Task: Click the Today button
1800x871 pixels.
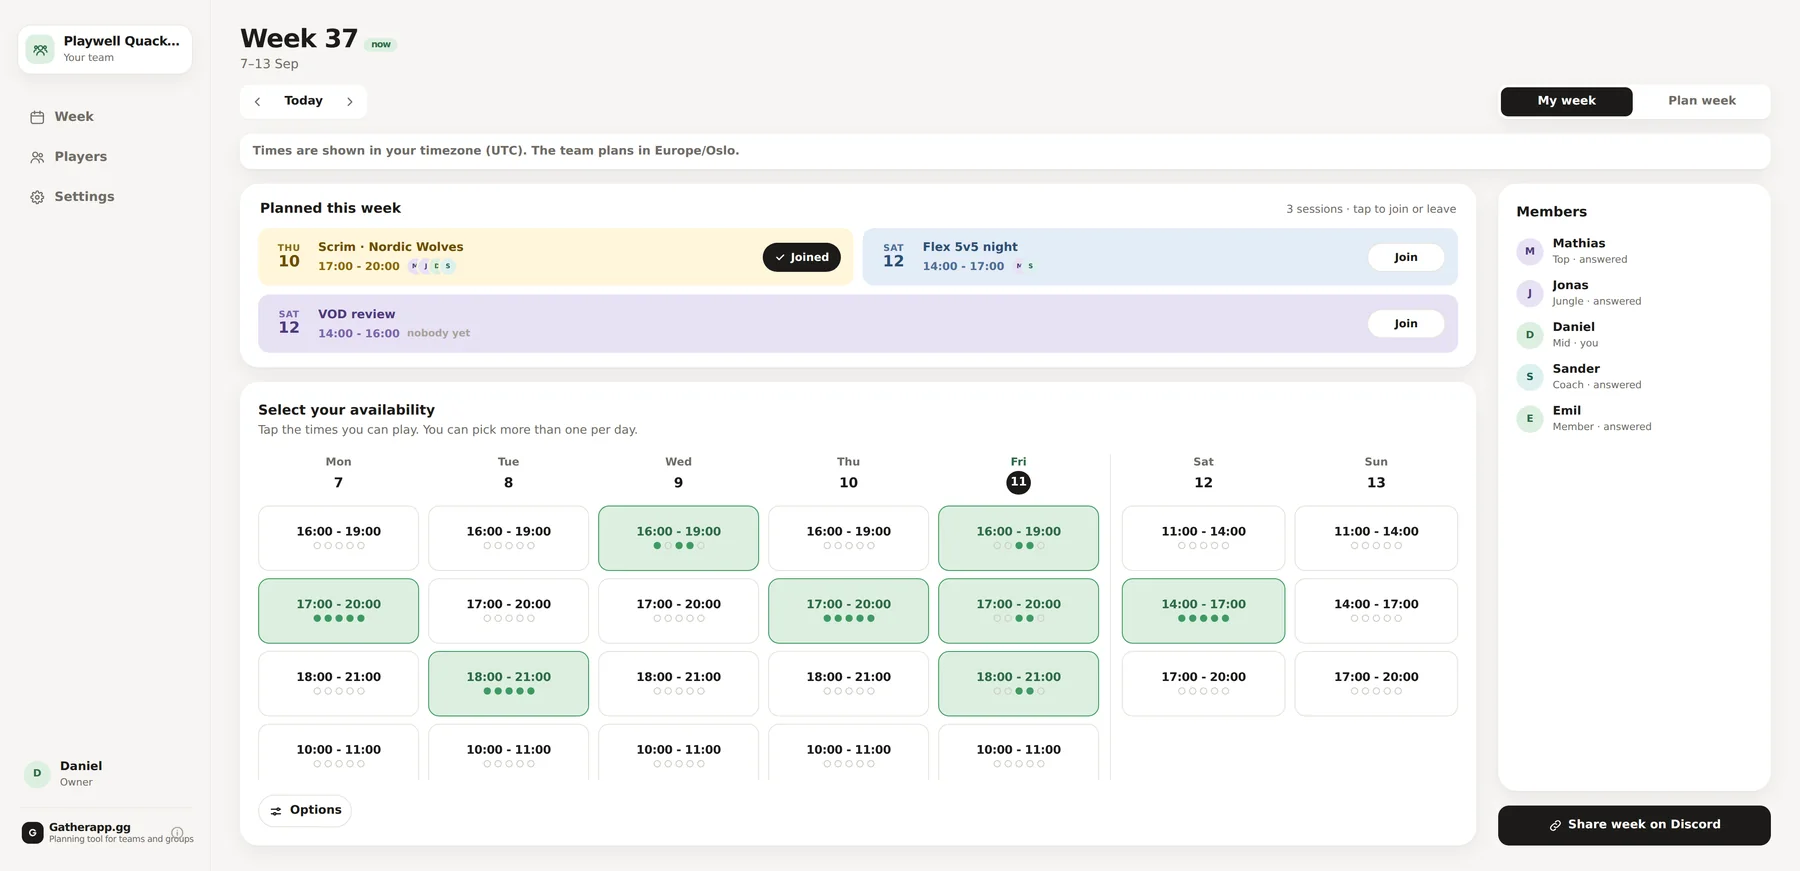Action: [303, 101]
